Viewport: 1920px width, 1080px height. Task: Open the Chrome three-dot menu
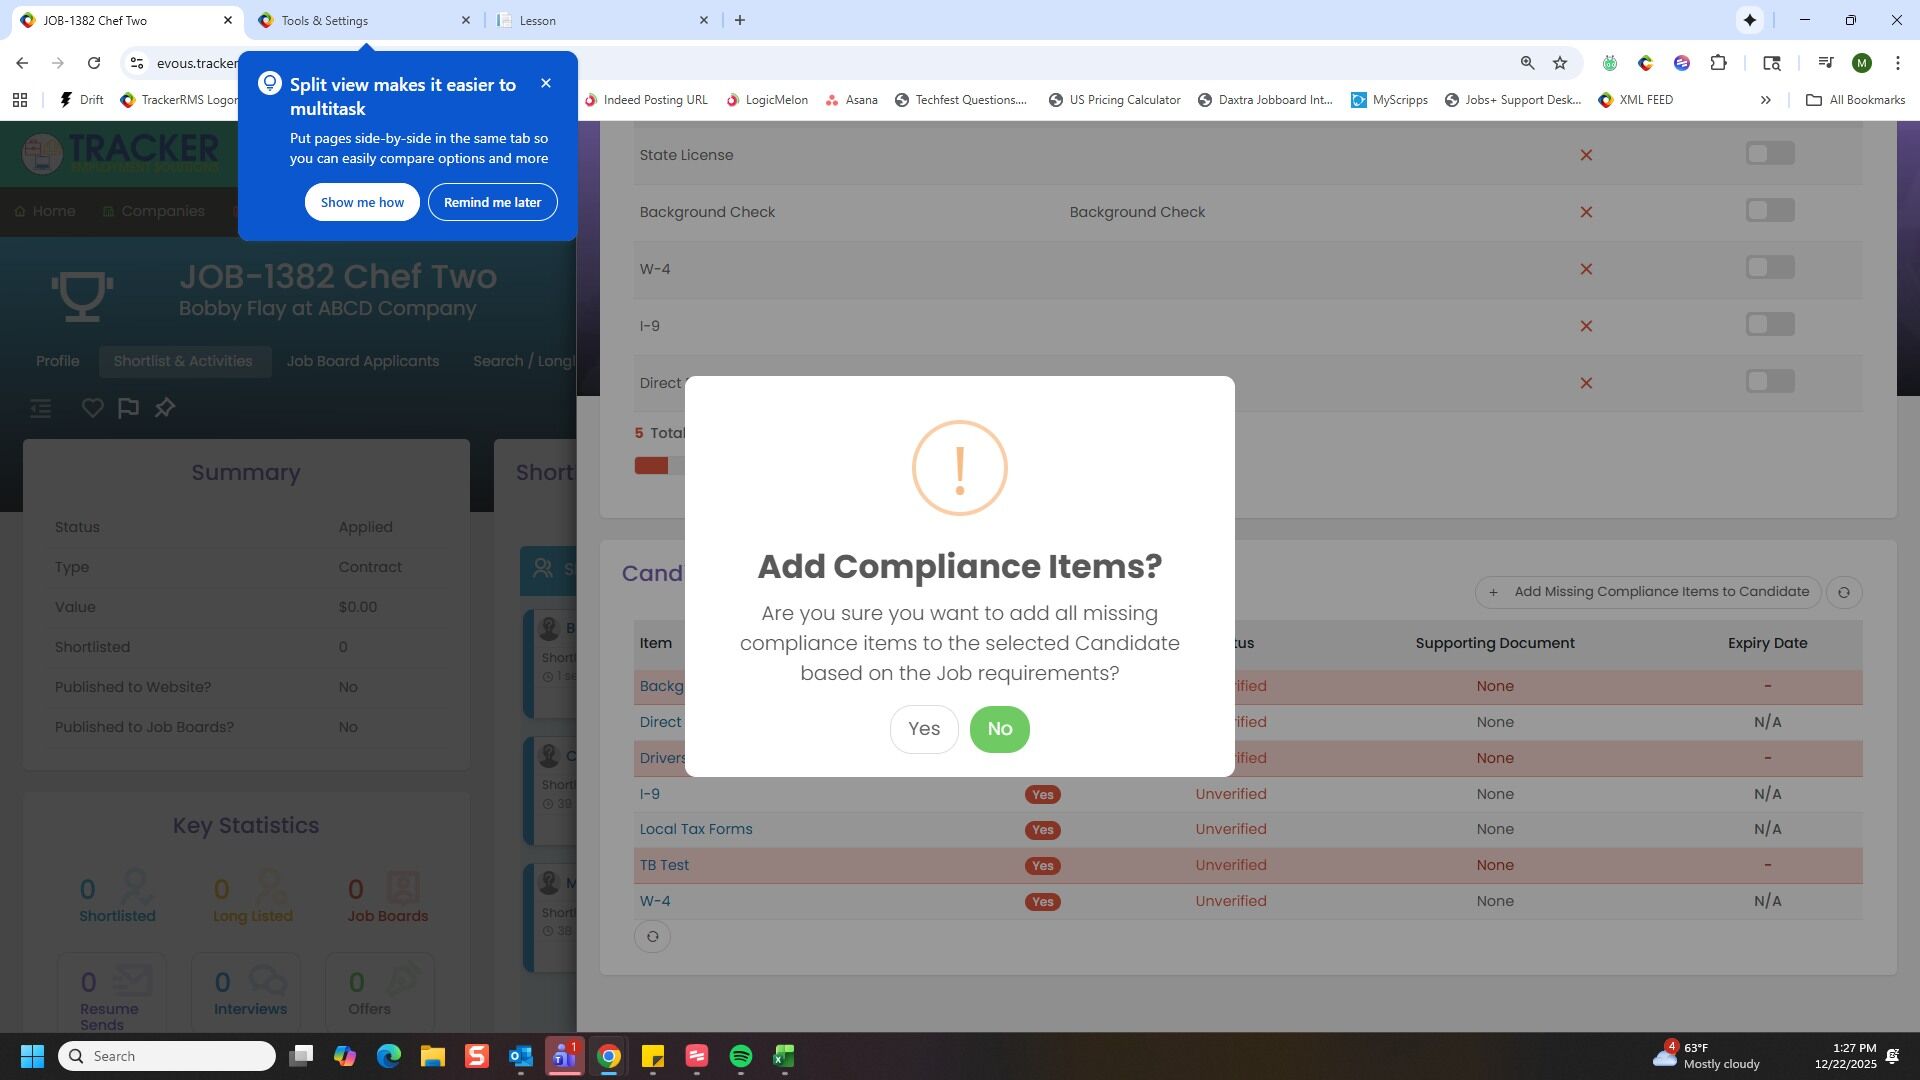(1897, 63)
